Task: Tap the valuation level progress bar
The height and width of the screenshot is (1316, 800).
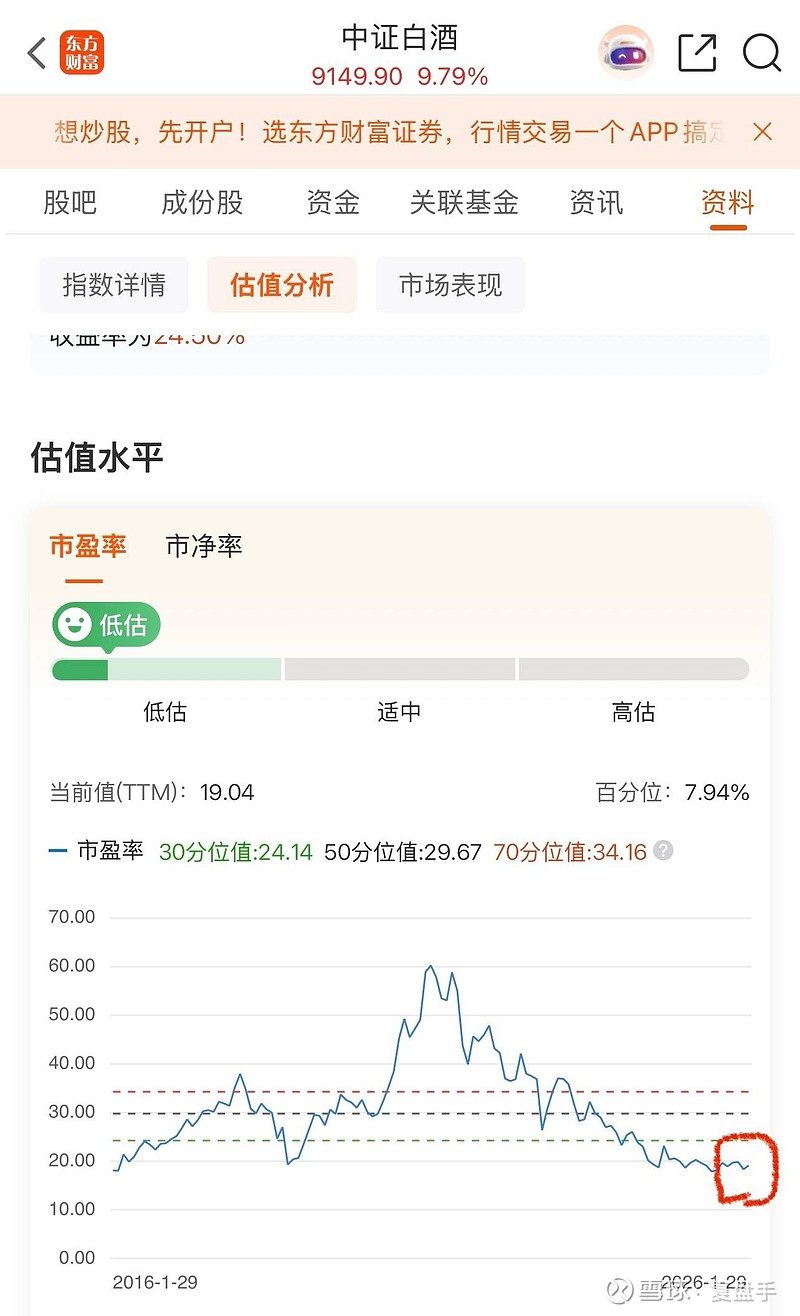Action: coord(400,669)
